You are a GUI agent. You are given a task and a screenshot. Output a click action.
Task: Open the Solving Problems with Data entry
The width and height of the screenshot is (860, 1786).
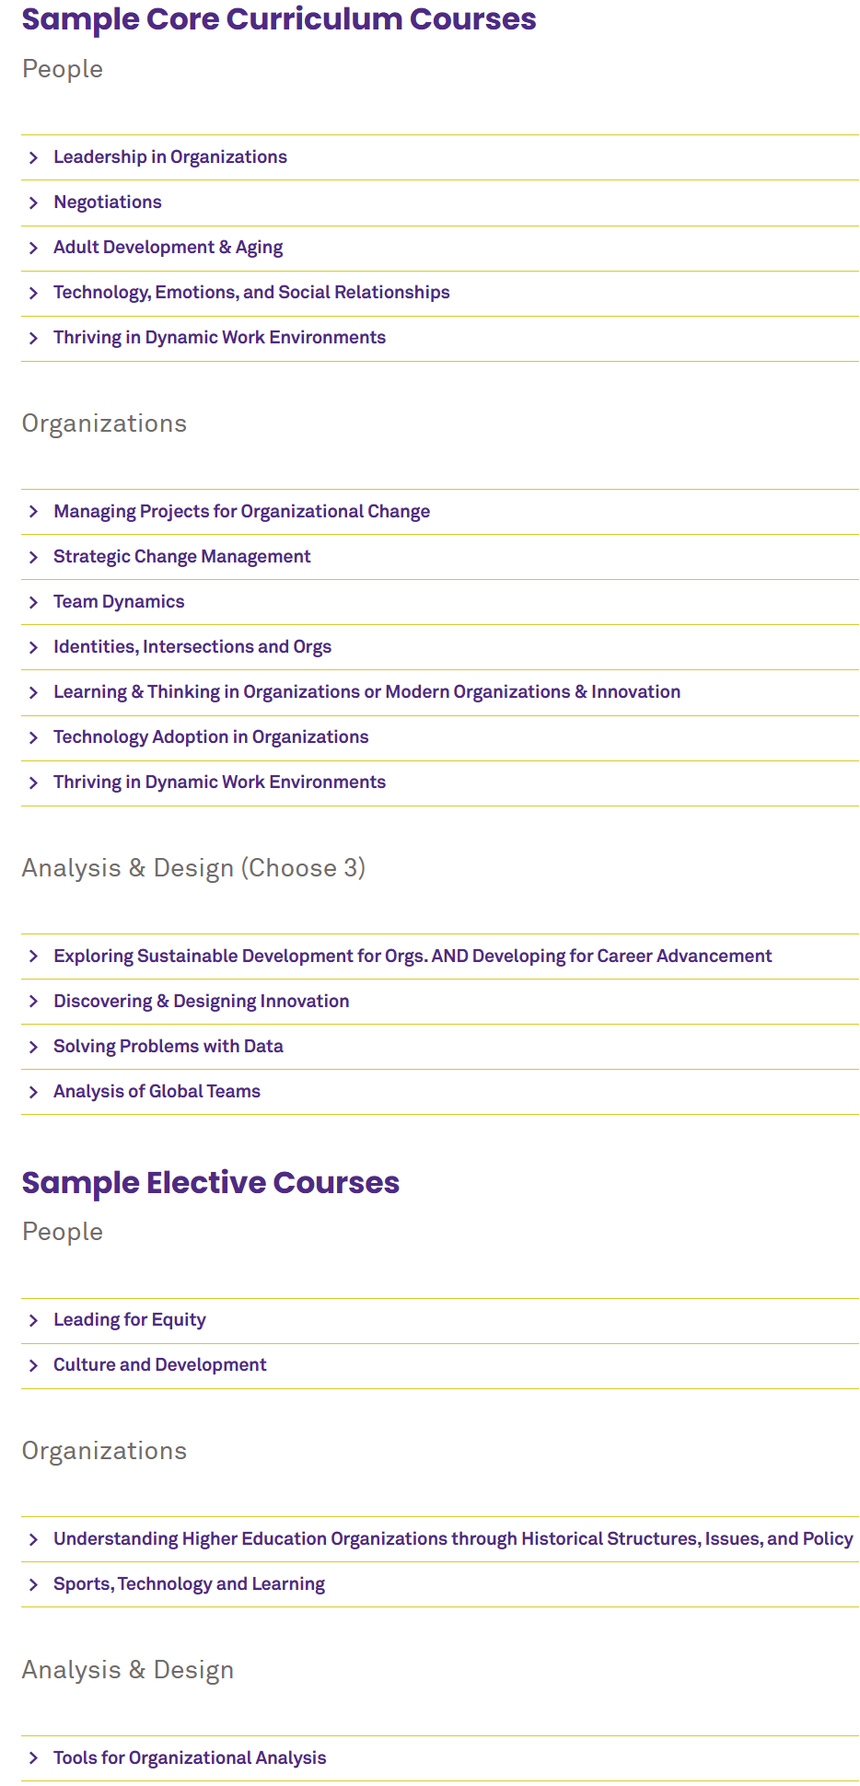168,1046
